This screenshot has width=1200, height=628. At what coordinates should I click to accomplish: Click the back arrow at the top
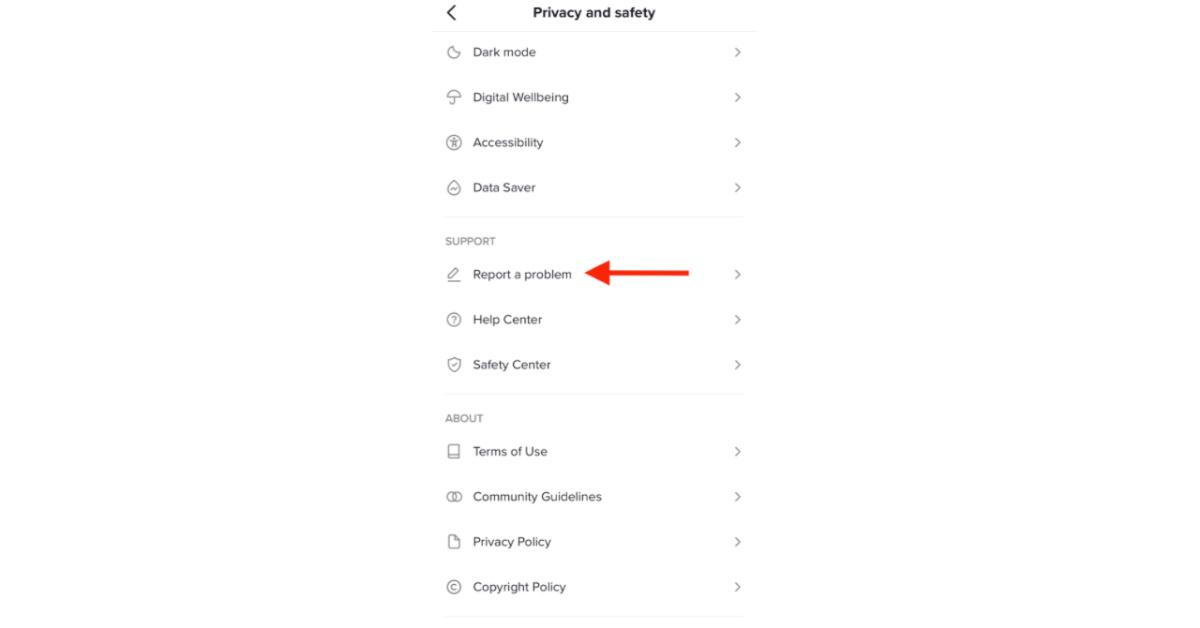point(450,13)
